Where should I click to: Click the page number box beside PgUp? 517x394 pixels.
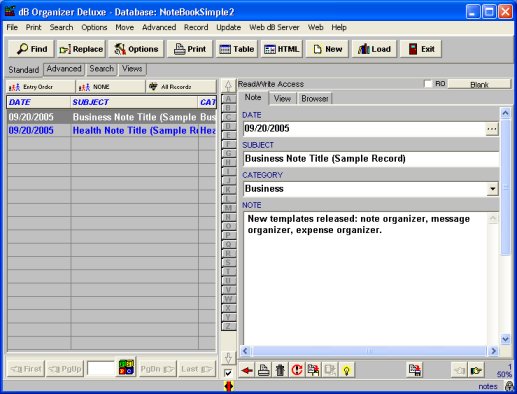point(100,369)
